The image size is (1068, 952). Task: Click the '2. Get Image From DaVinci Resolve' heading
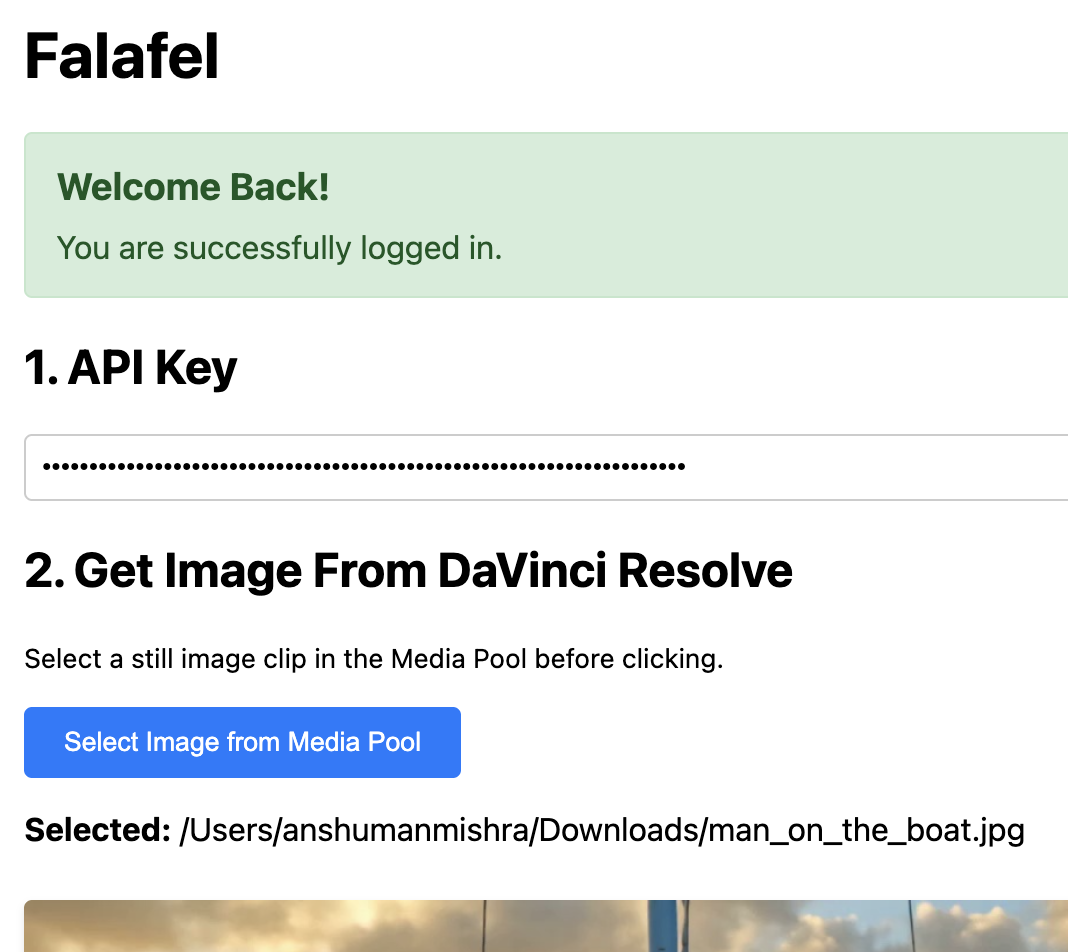pos(408,571)
